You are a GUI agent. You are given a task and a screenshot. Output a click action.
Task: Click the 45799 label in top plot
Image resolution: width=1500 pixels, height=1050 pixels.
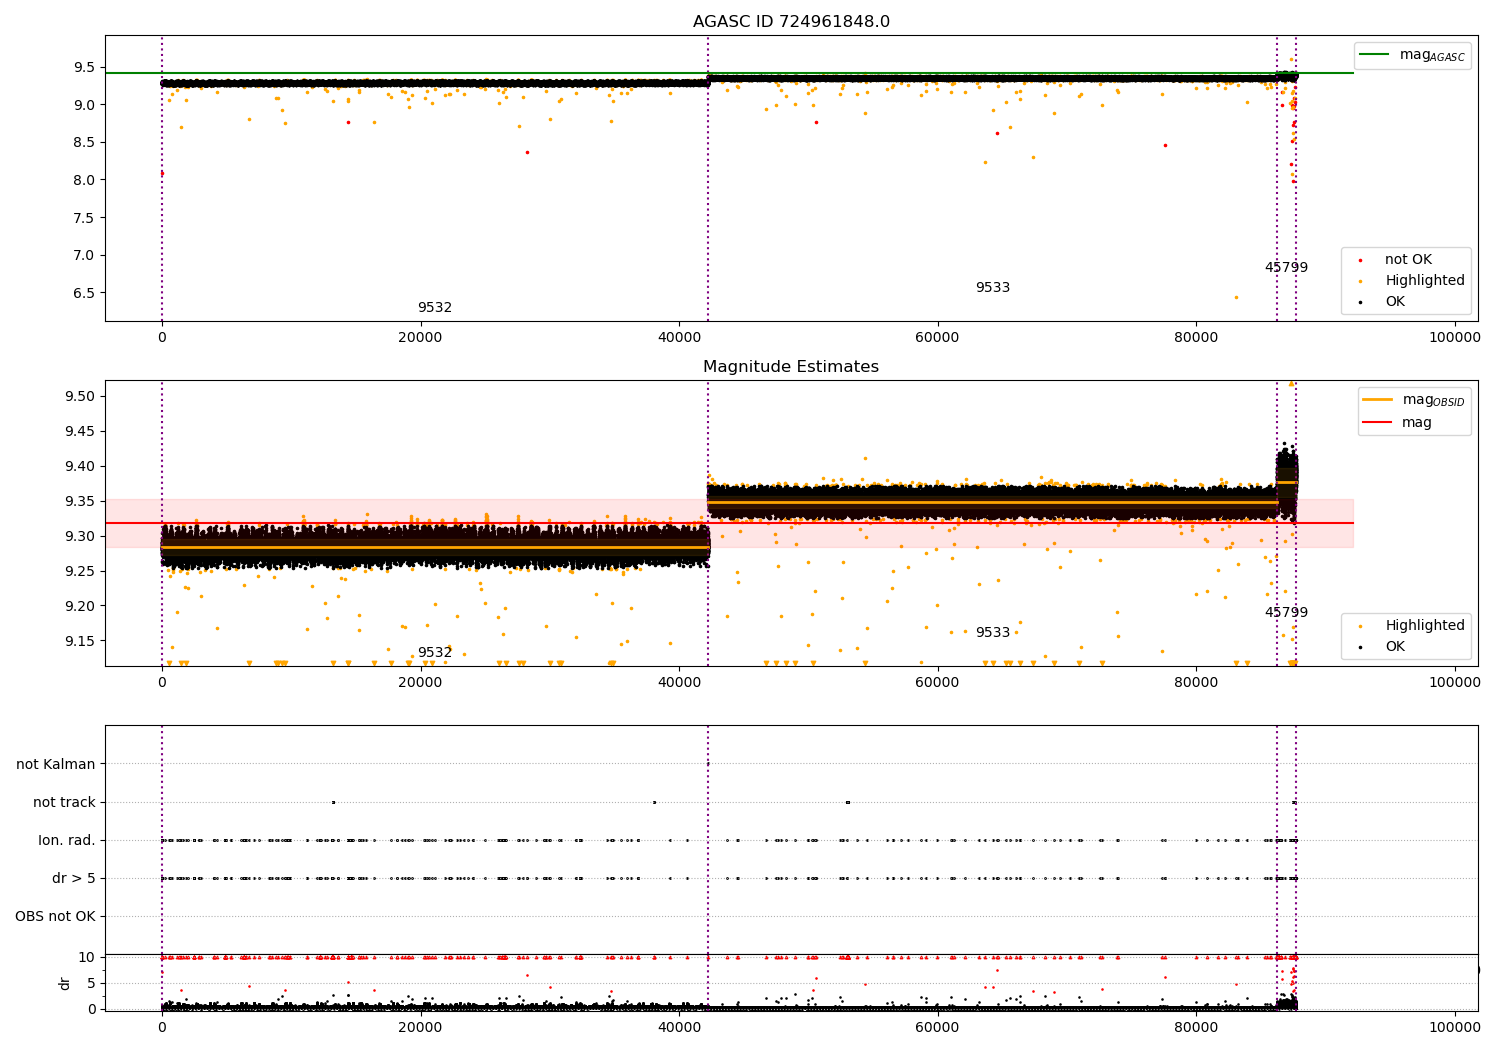tap(1286, 268)
